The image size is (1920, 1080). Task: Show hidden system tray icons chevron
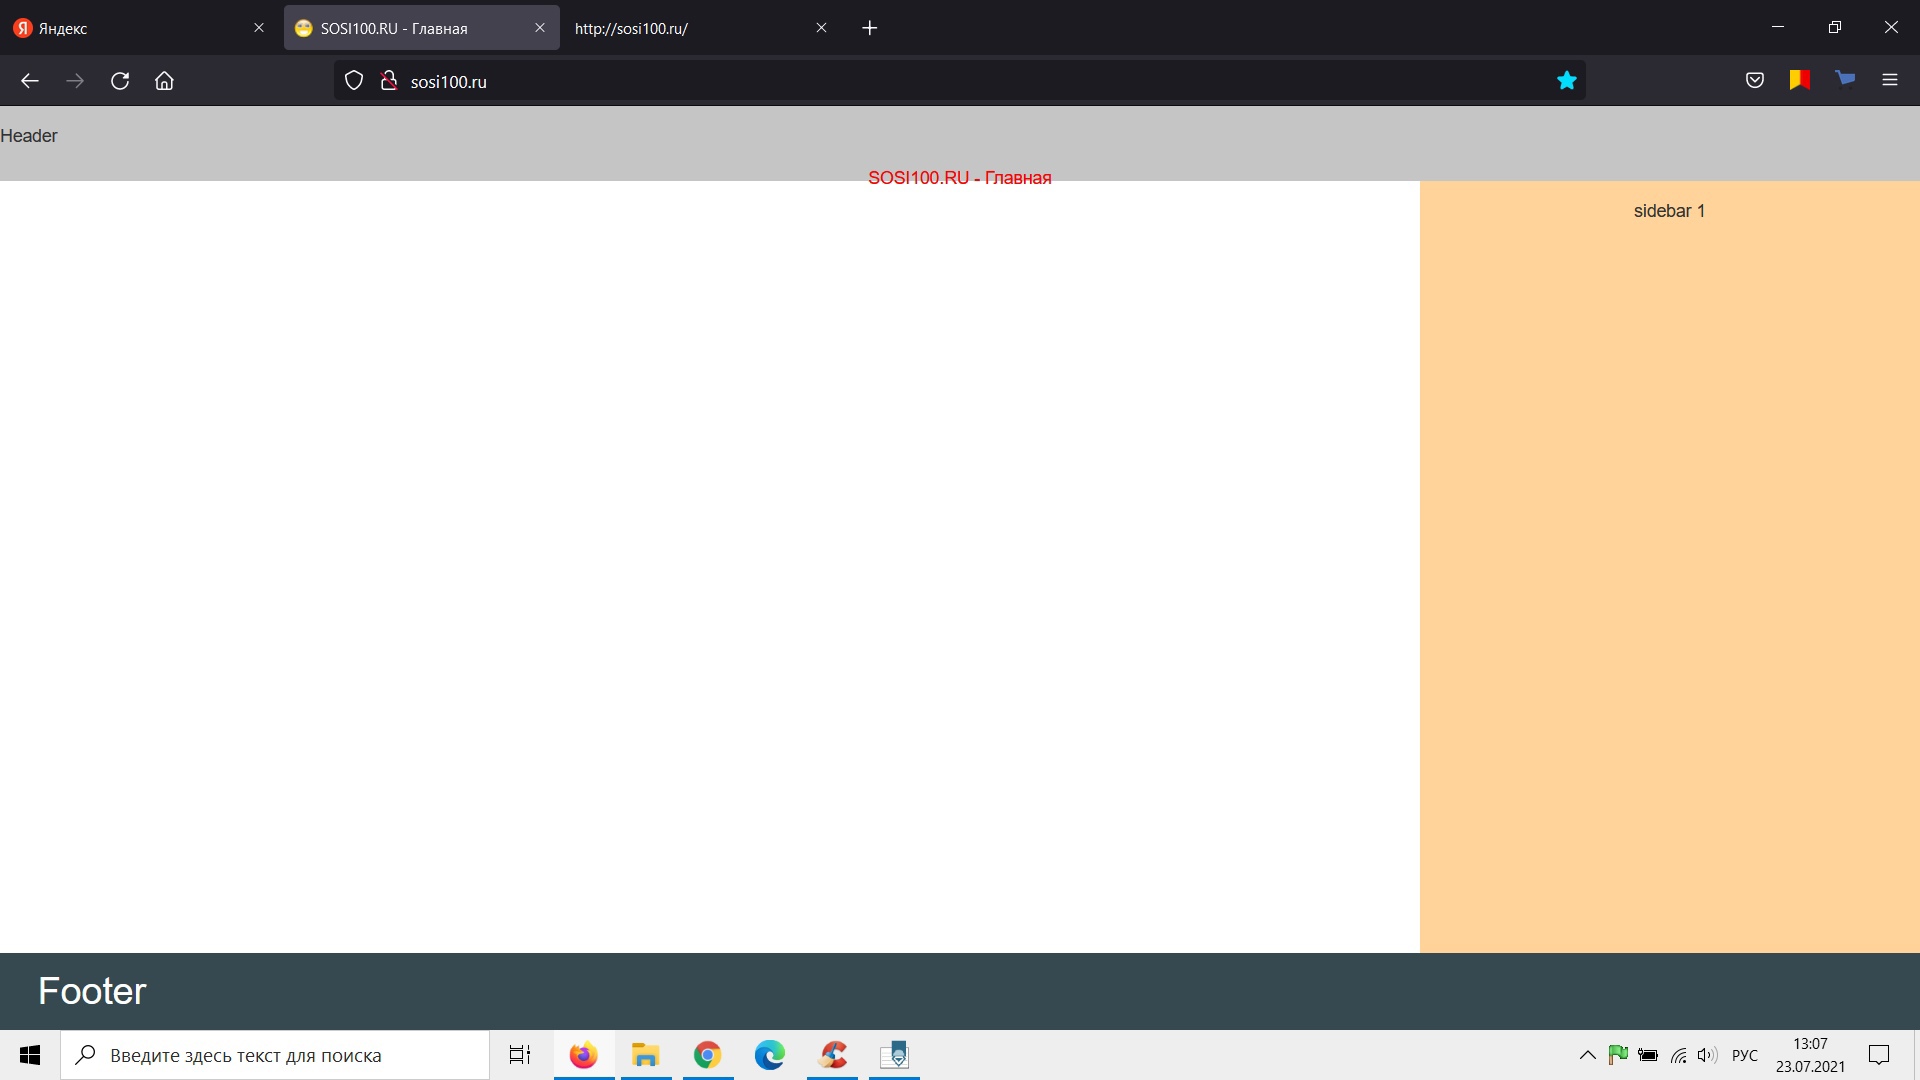click(1587, 1055)
